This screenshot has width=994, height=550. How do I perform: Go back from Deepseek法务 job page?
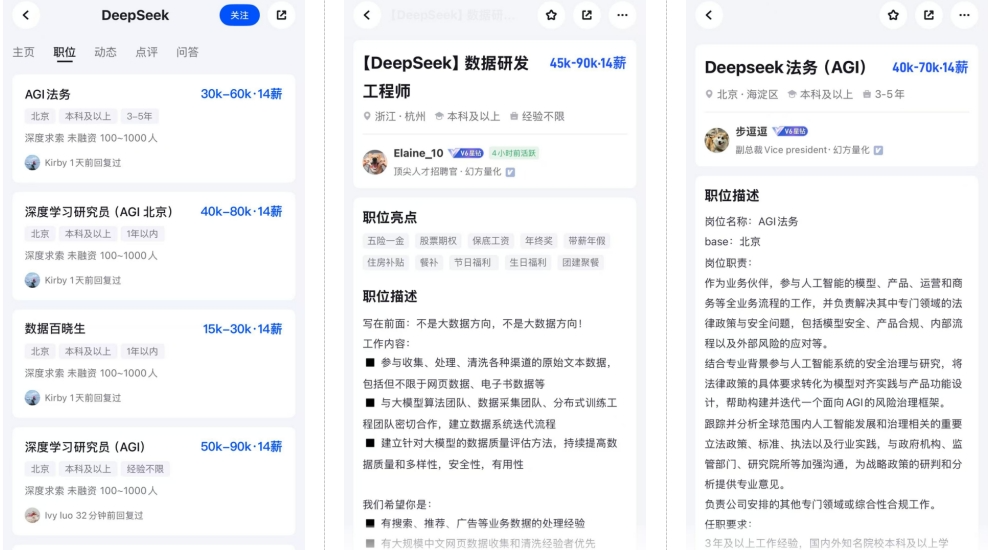(x=710, y=15)
